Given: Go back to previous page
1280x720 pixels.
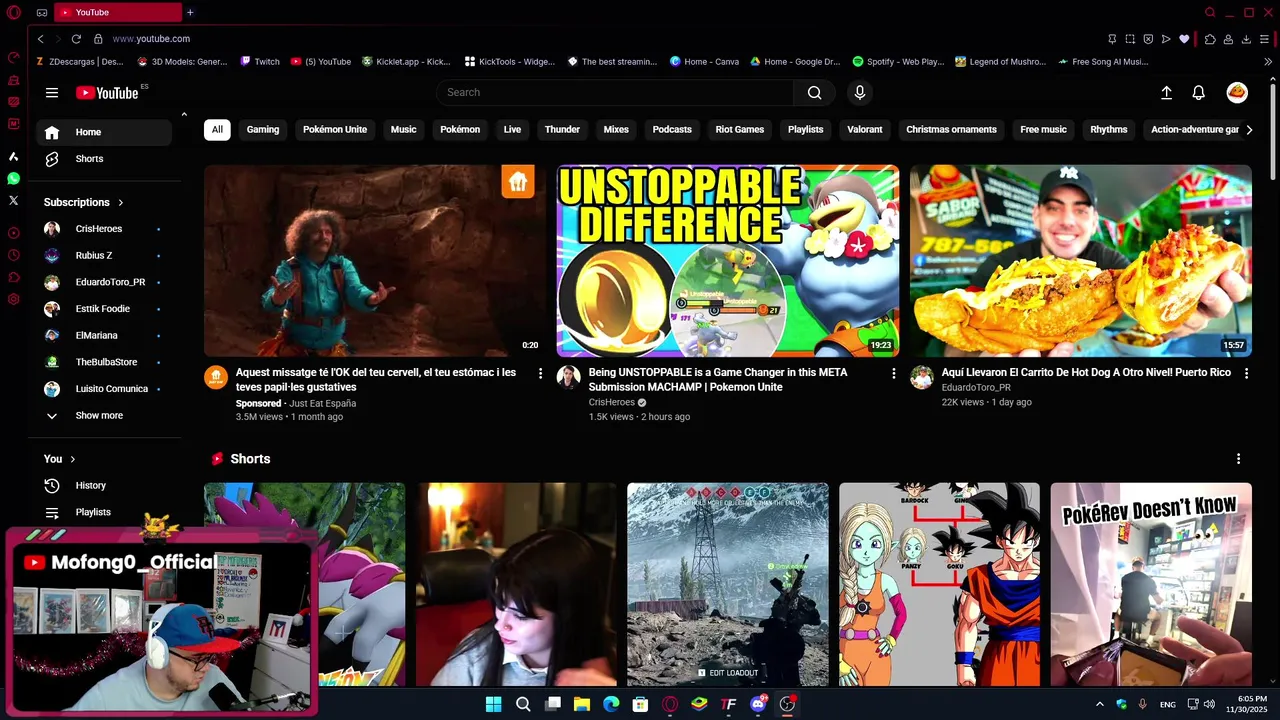Looking at the screenshot, I should (x=41, y=39).
